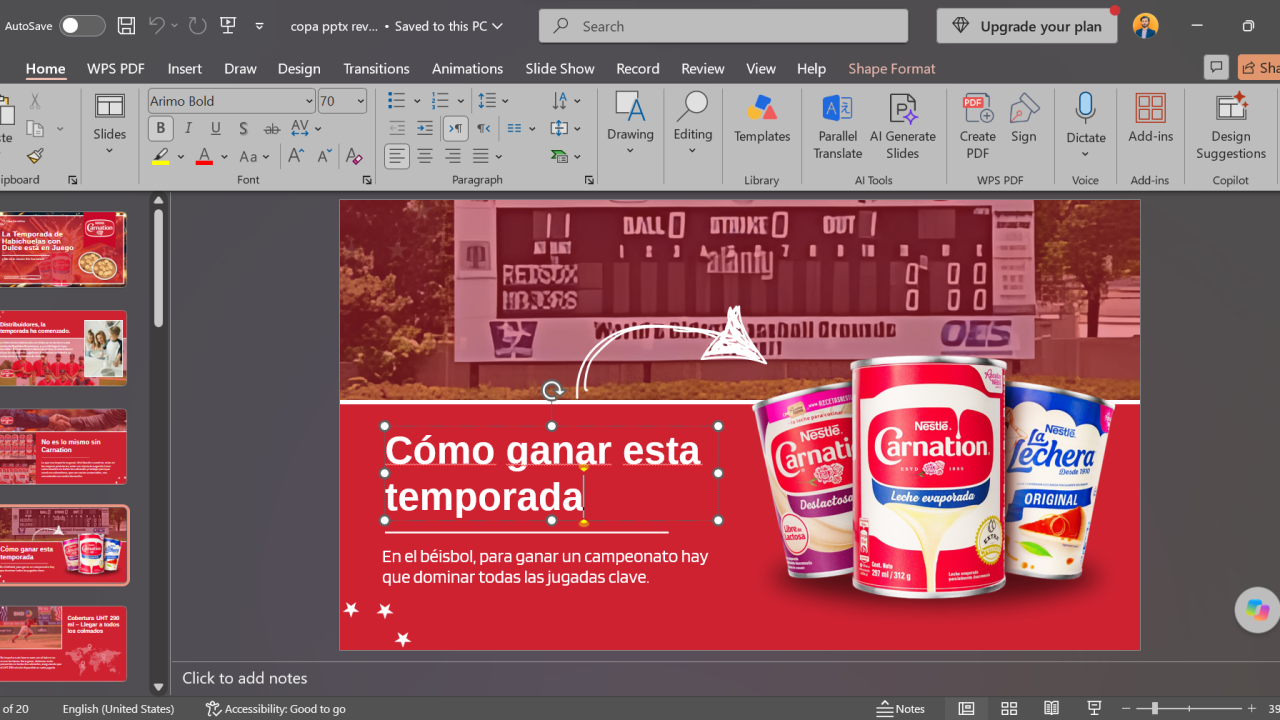
Task: Switch to Reading View icon
Action: (1051, 708)
